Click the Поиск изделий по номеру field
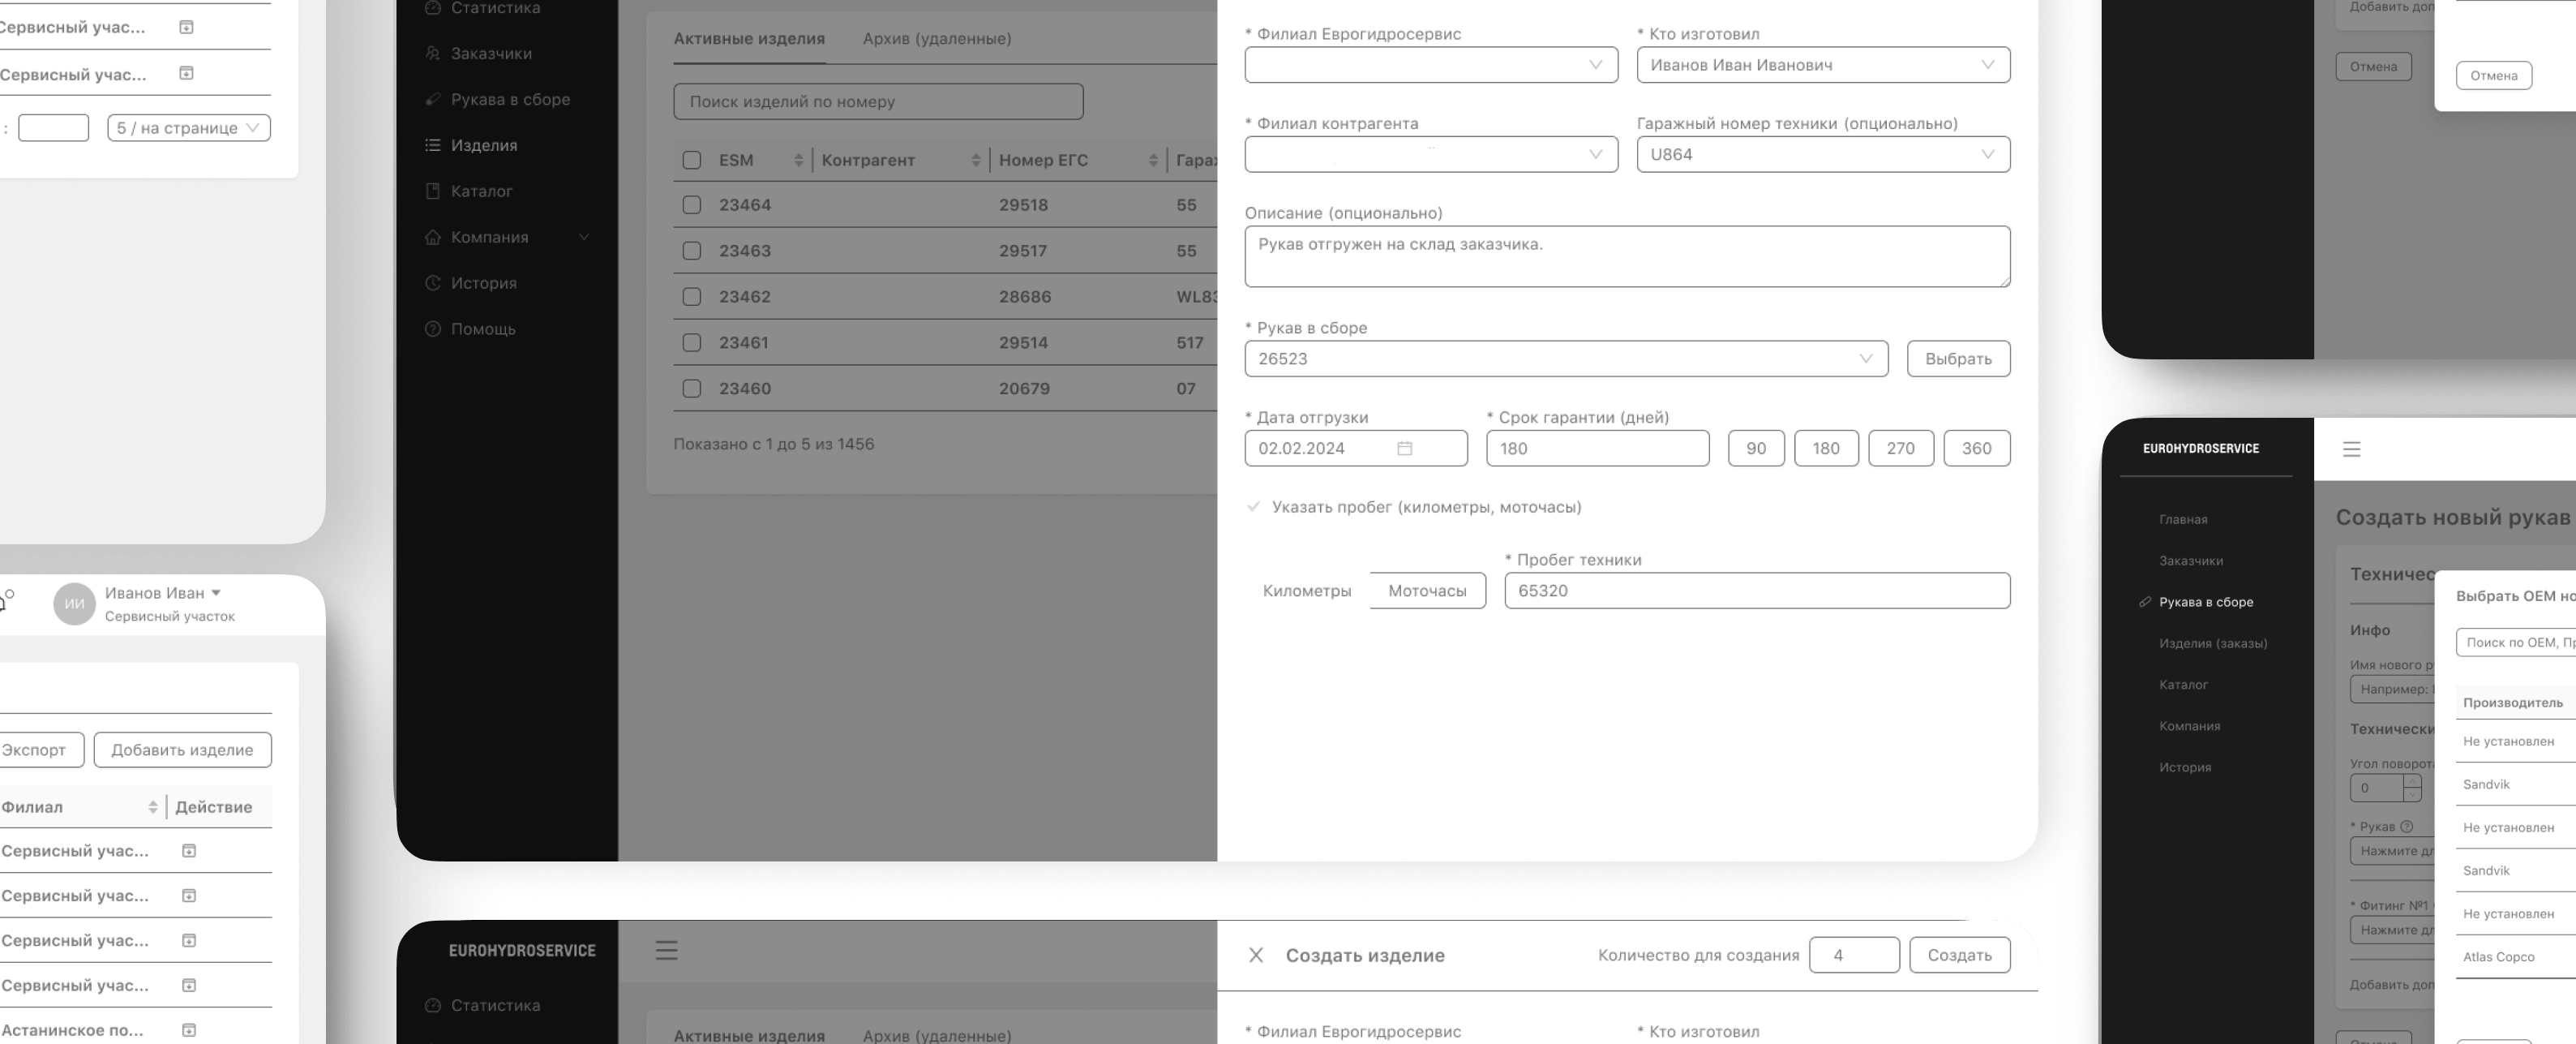2576x1044 pixels. pos(877,101)
